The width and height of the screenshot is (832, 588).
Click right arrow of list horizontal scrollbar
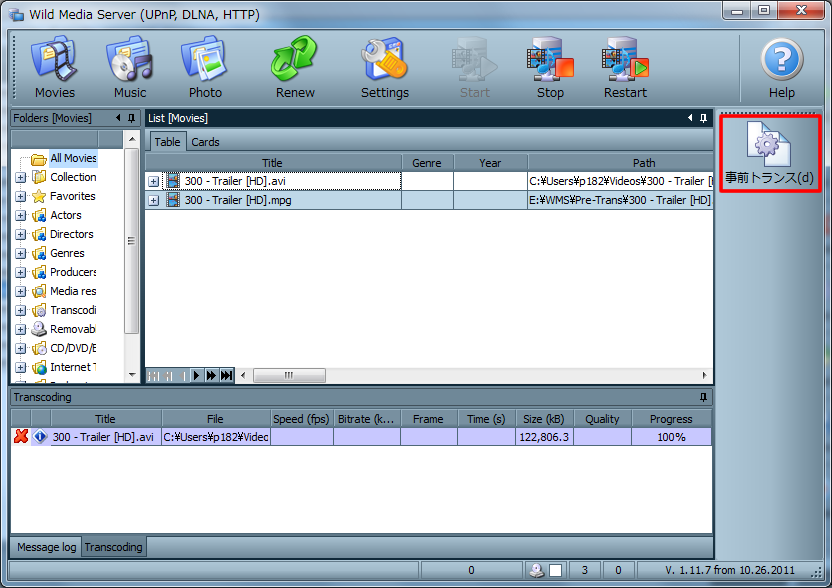[704, 376]
